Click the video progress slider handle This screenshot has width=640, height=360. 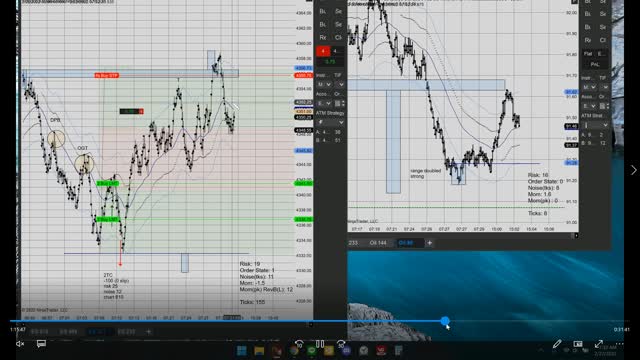coord(445,321)
